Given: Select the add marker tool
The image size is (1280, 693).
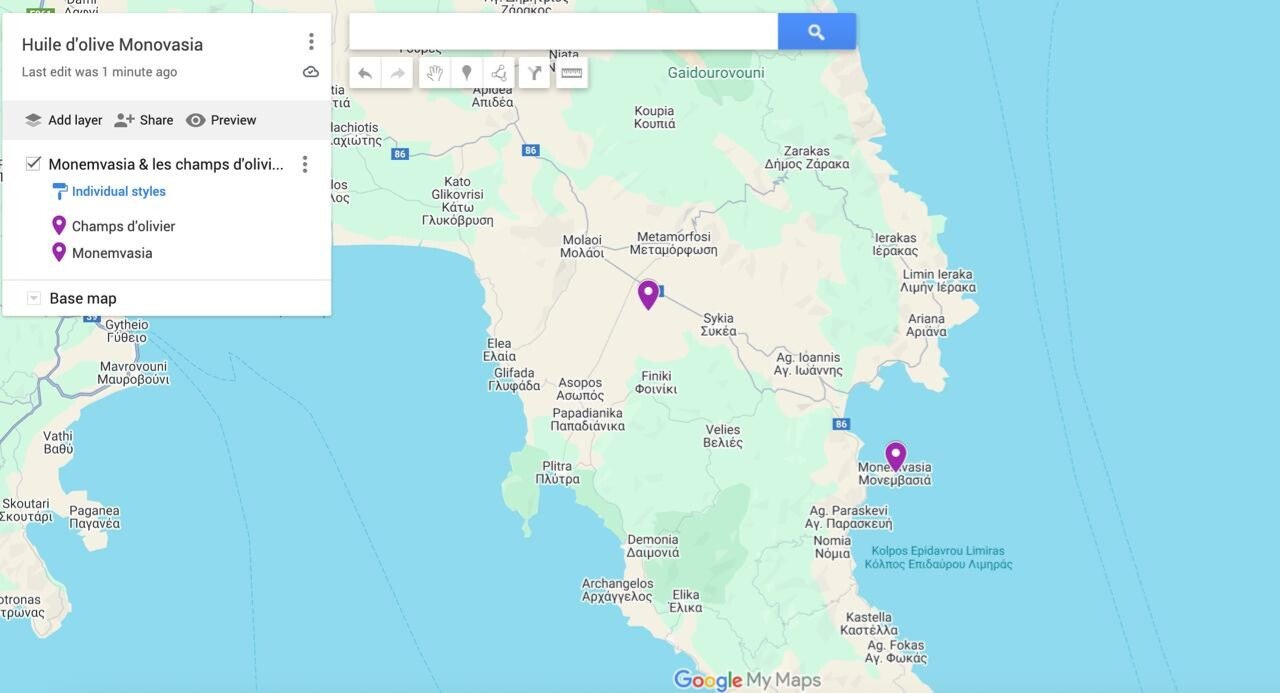Looking at the screenshot, I should coord(466,73).
